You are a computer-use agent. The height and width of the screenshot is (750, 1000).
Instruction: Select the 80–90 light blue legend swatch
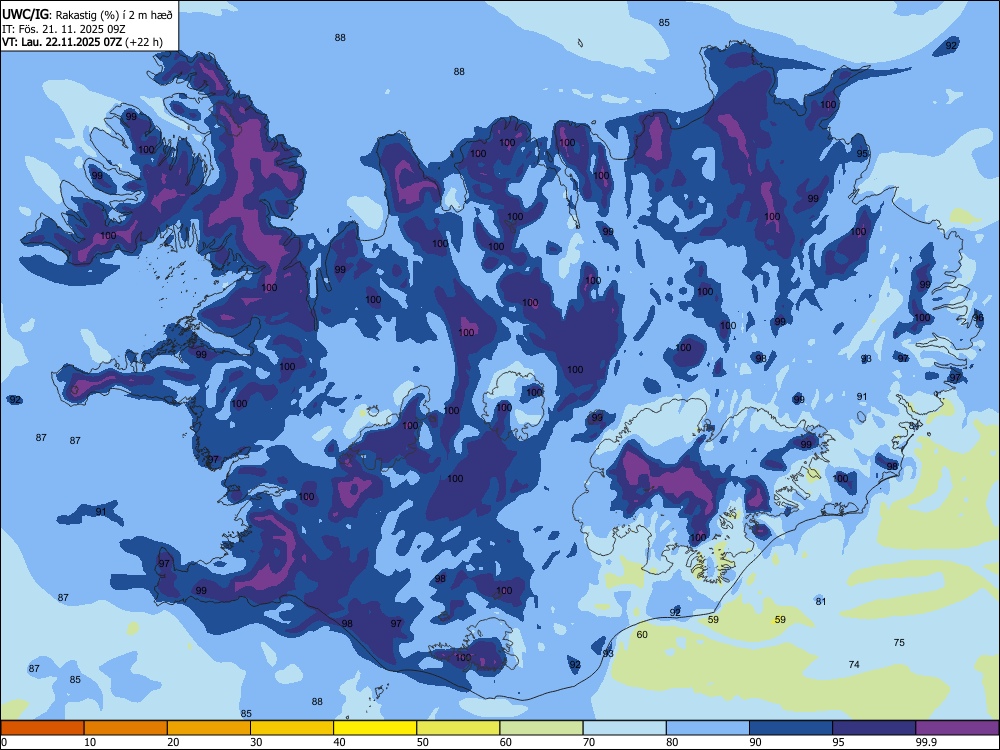click(x=708, y=728)
